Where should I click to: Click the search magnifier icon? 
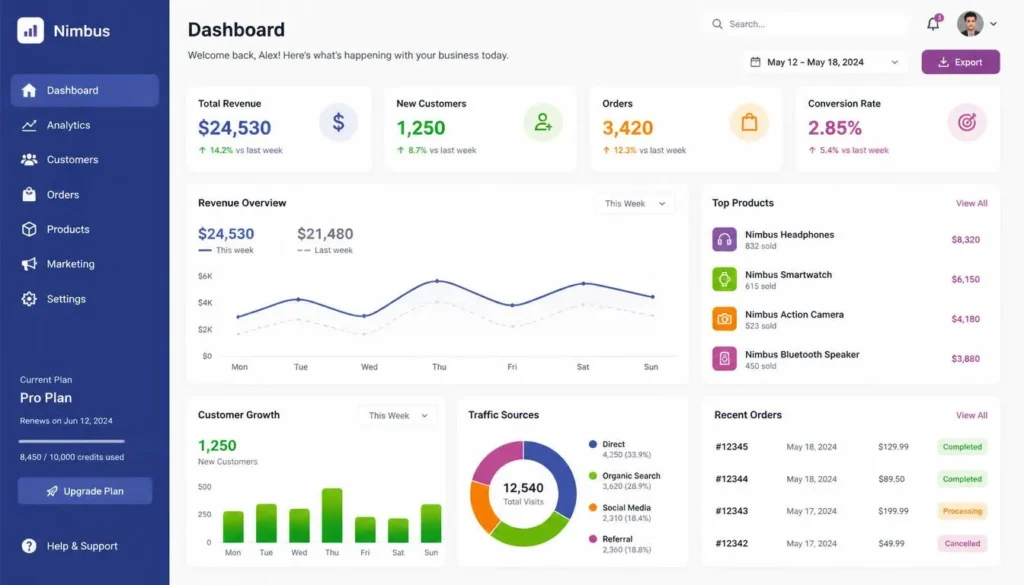point(717,24)
